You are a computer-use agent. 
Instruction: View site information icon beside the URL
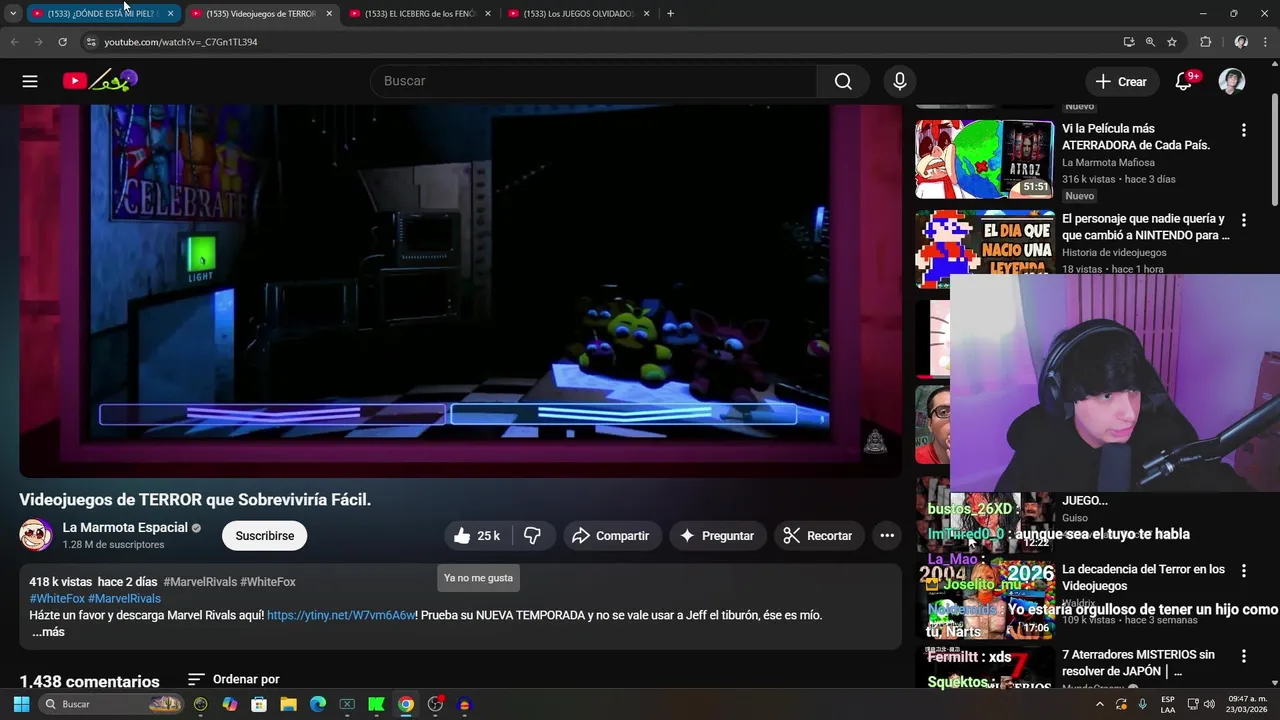[91, 42]
